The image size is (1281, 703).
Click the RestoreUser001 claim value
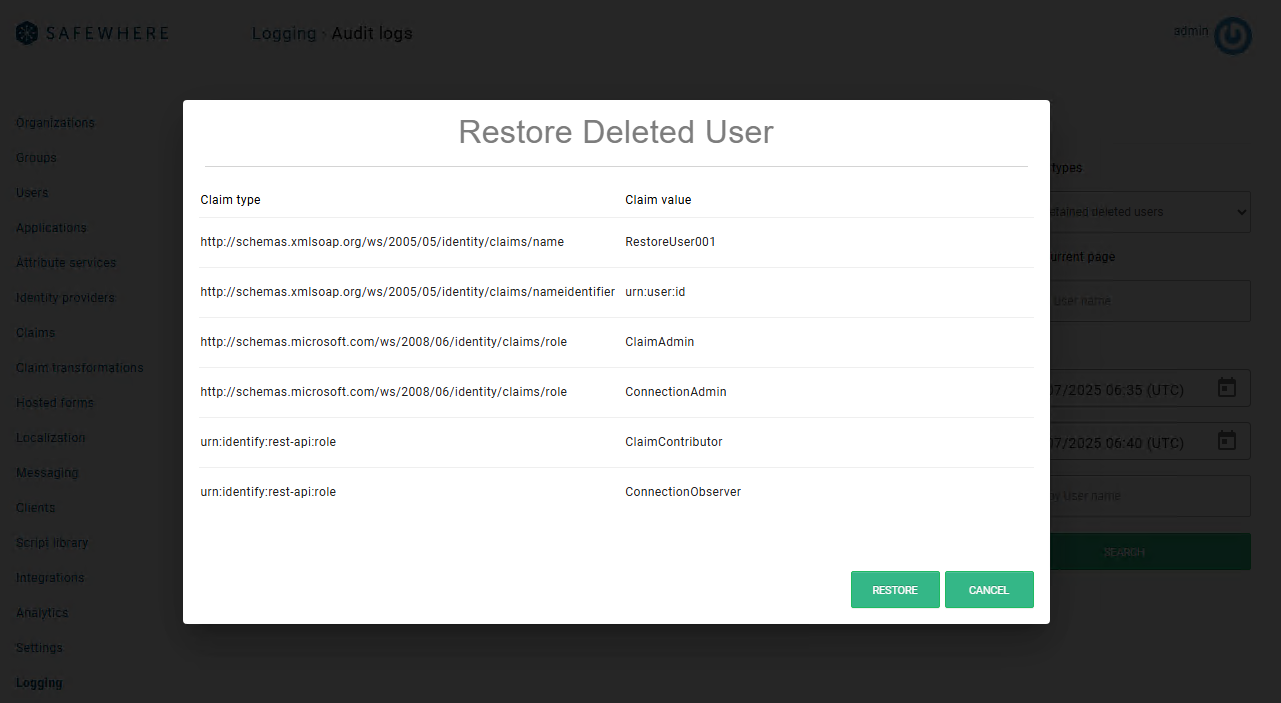(670, 242)
